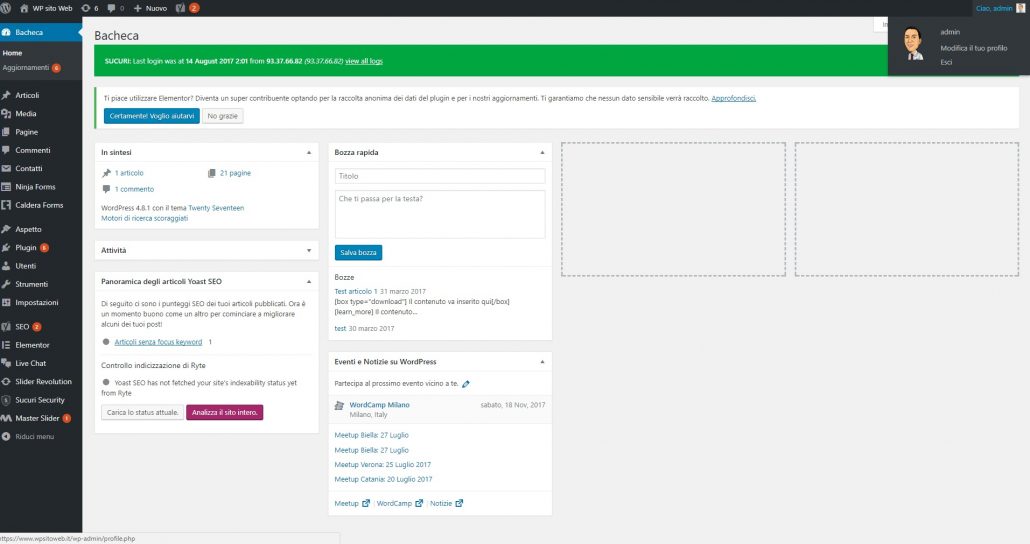Click the WordPress logo icon in admin bar

(x=8, y=7)
